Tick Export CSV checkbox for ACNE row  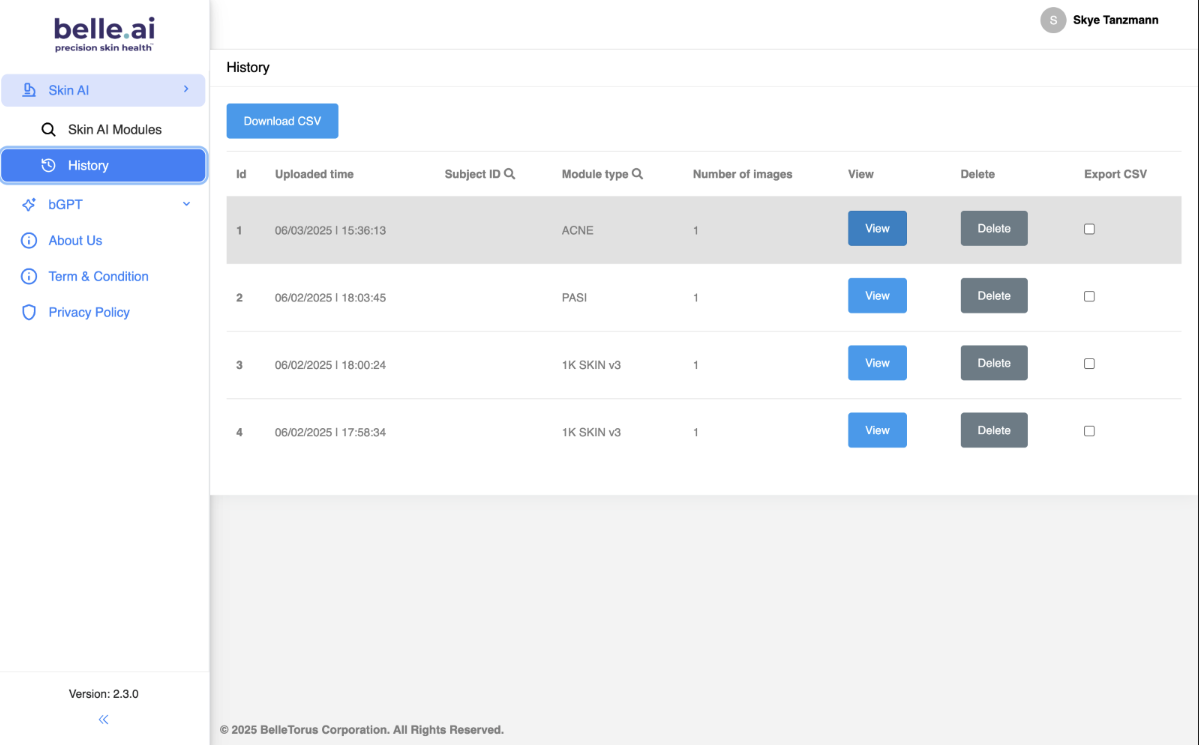[1089, 229]
